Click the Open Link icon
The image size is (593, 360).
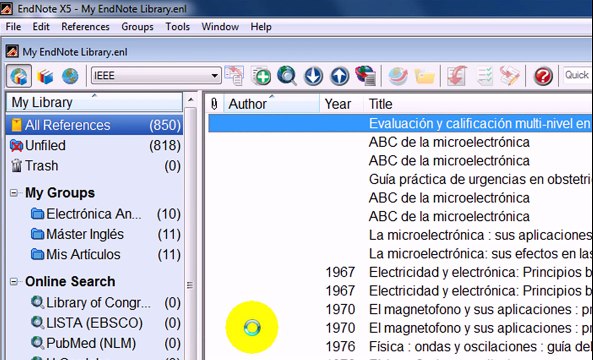[x=398, y=76]
